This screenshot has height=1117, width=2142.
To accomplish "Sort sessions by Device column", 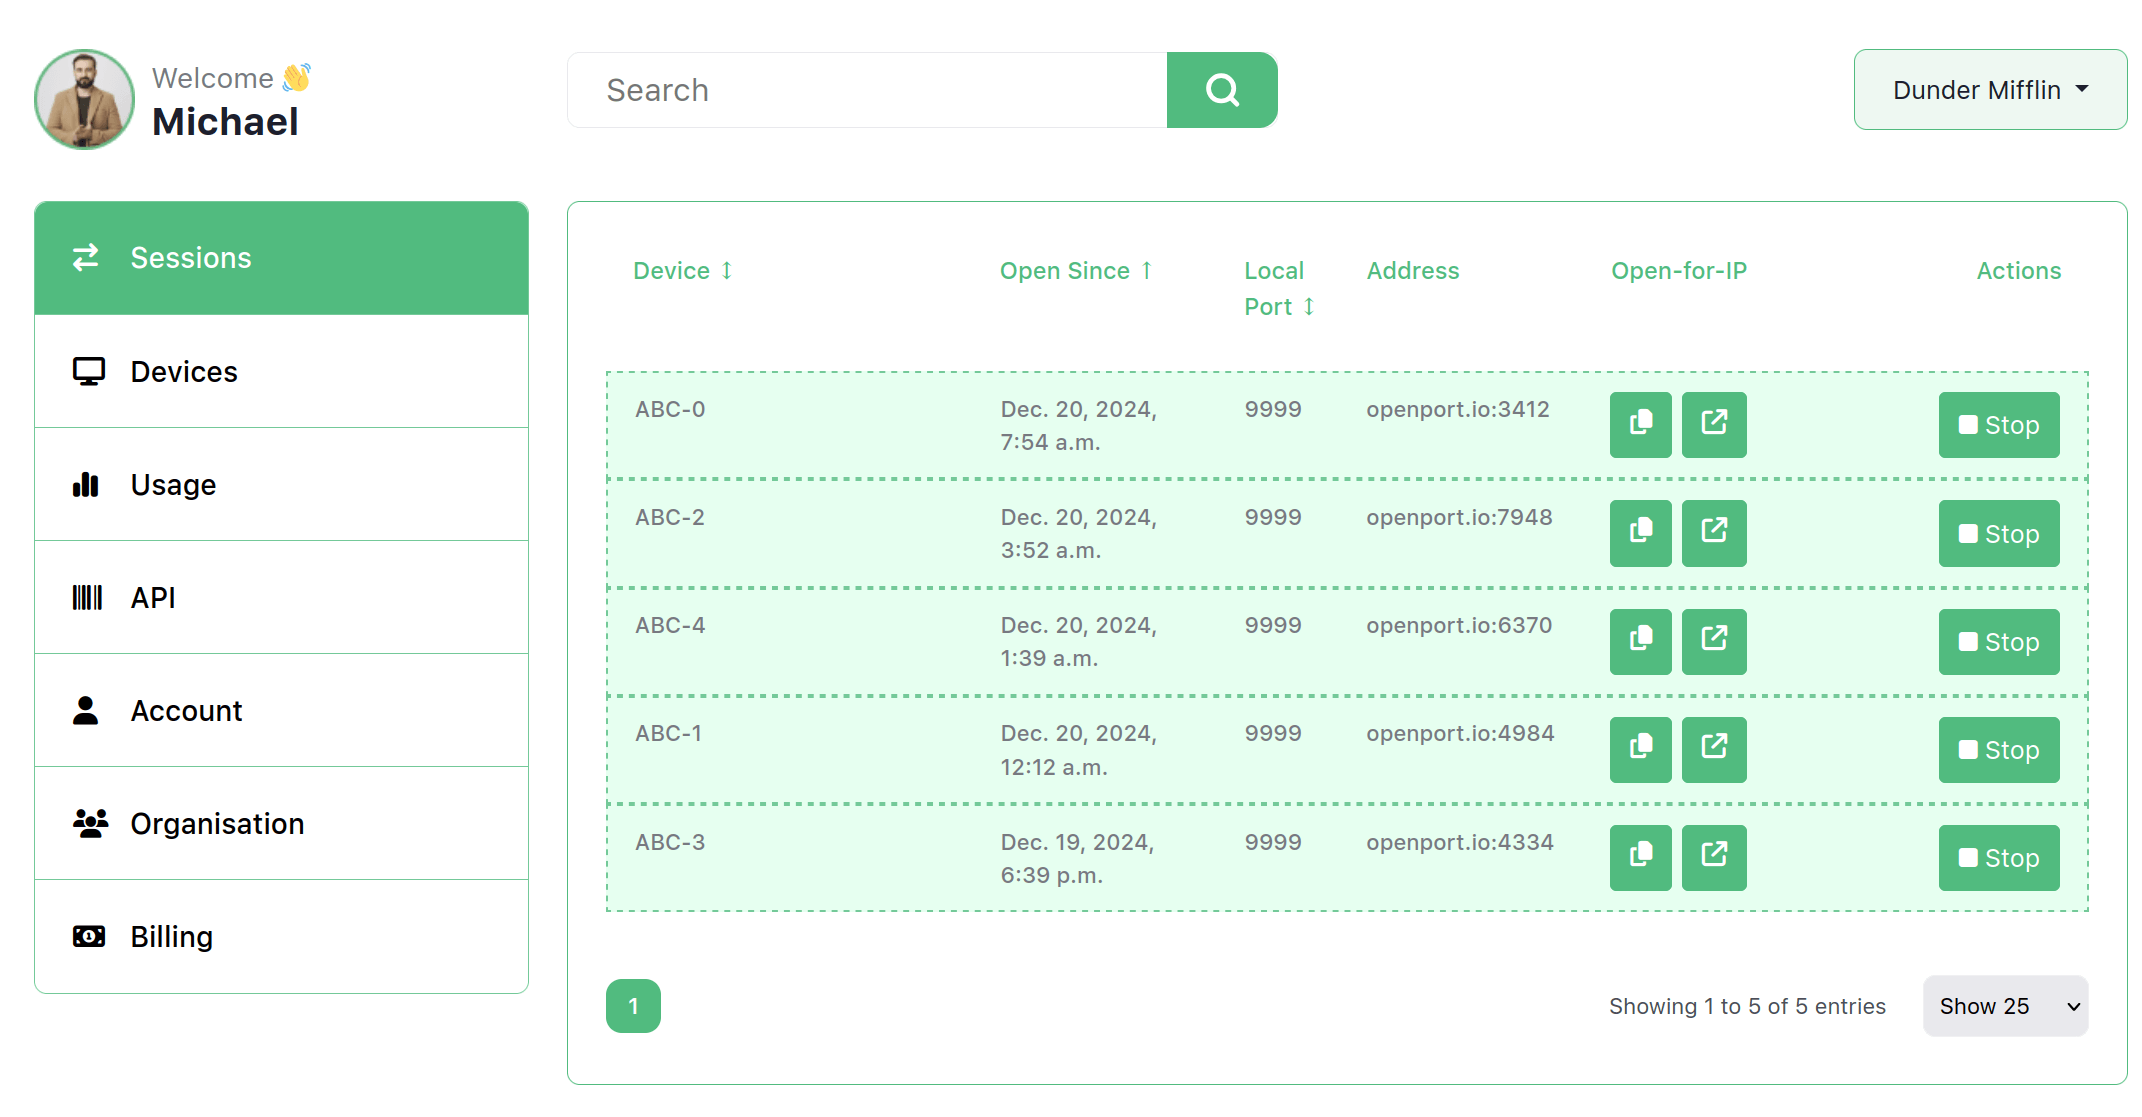I will (683, 270).
